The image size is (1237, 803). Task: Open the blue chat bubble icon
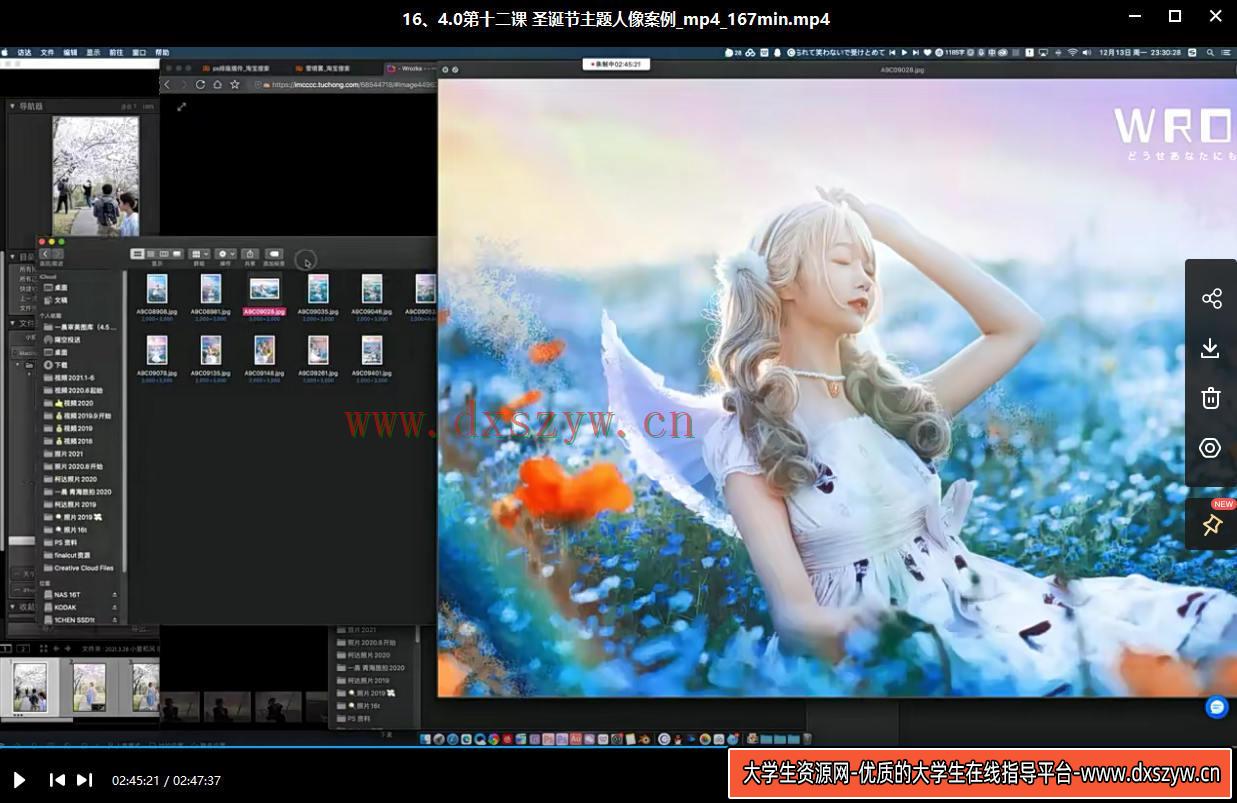click(1217, 707)
